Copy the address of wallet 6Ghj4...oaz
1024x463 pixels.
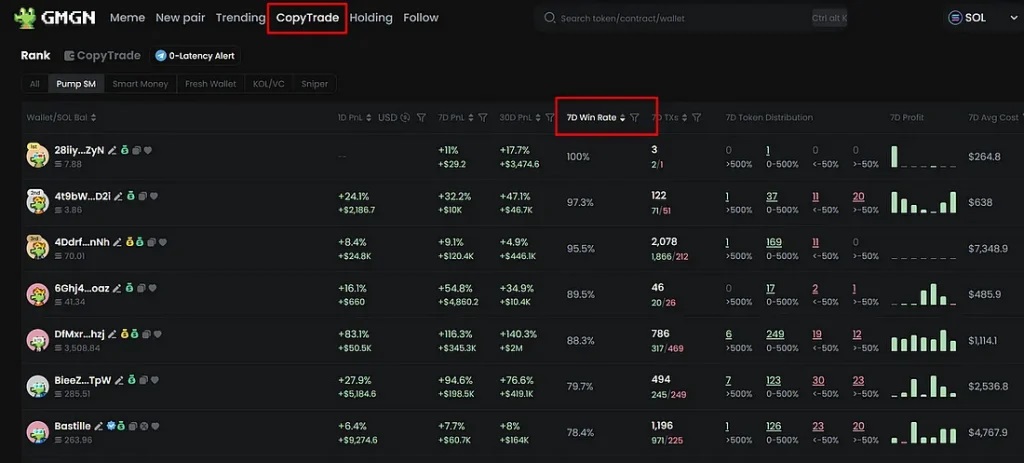point(142,288)
